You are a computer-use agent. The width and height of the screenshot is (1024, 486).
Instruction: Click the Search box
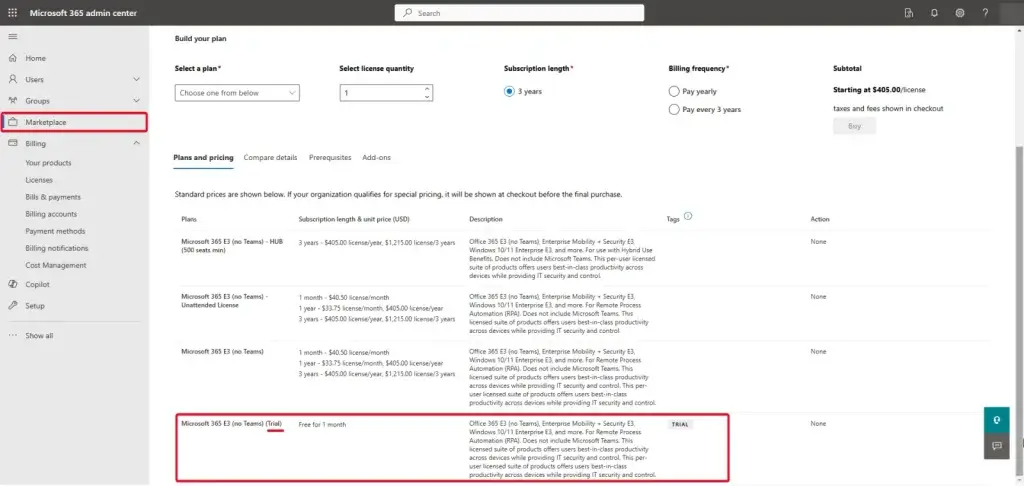519,13
